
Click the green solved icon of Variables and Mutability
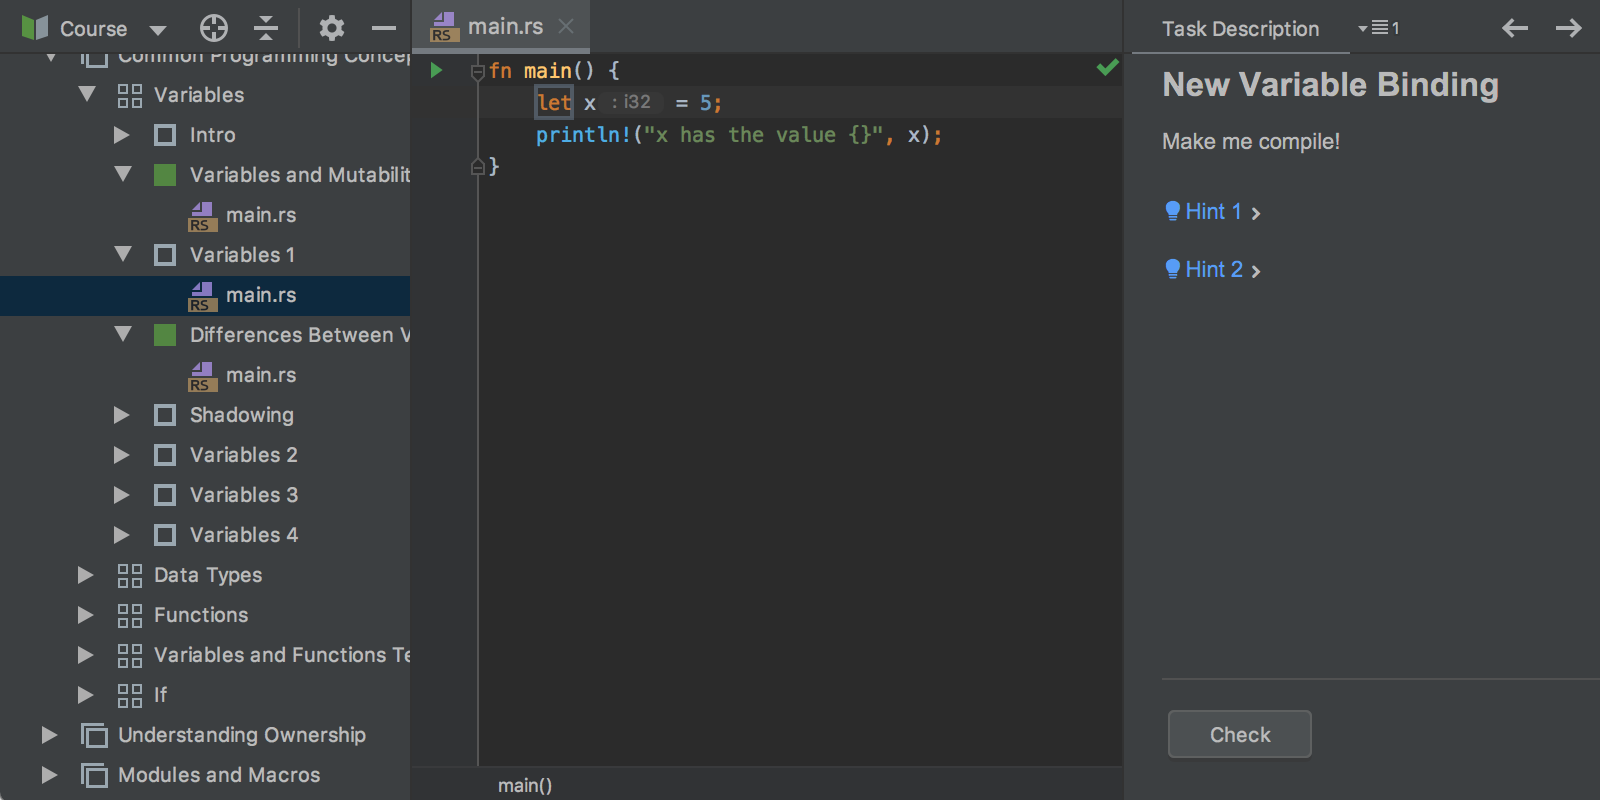coord(165,174)
